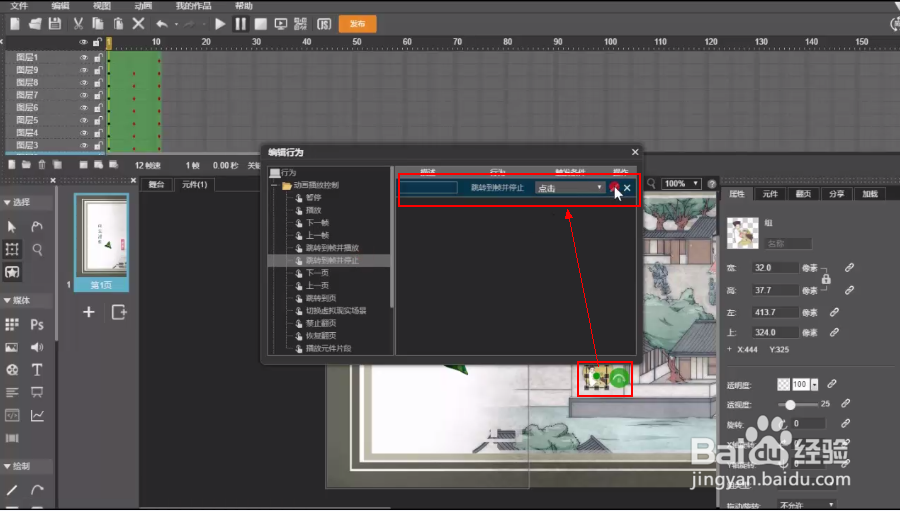Open the 不允许 dropdown
This screenshot has width=900, height=511.
coord(806,505)
